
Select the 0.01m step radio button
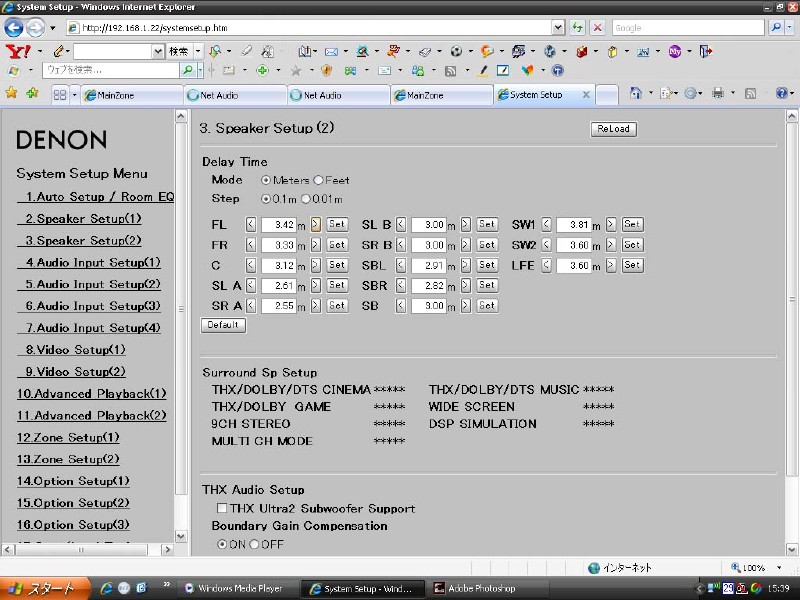(306, 199)
